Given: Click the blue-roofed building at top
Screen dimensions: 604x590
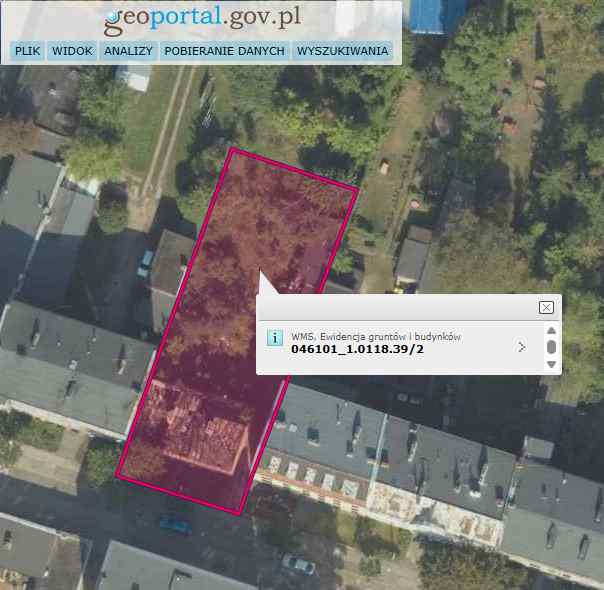Looking at the screenshot, I should pyautogui.click(x=433, y=15).
